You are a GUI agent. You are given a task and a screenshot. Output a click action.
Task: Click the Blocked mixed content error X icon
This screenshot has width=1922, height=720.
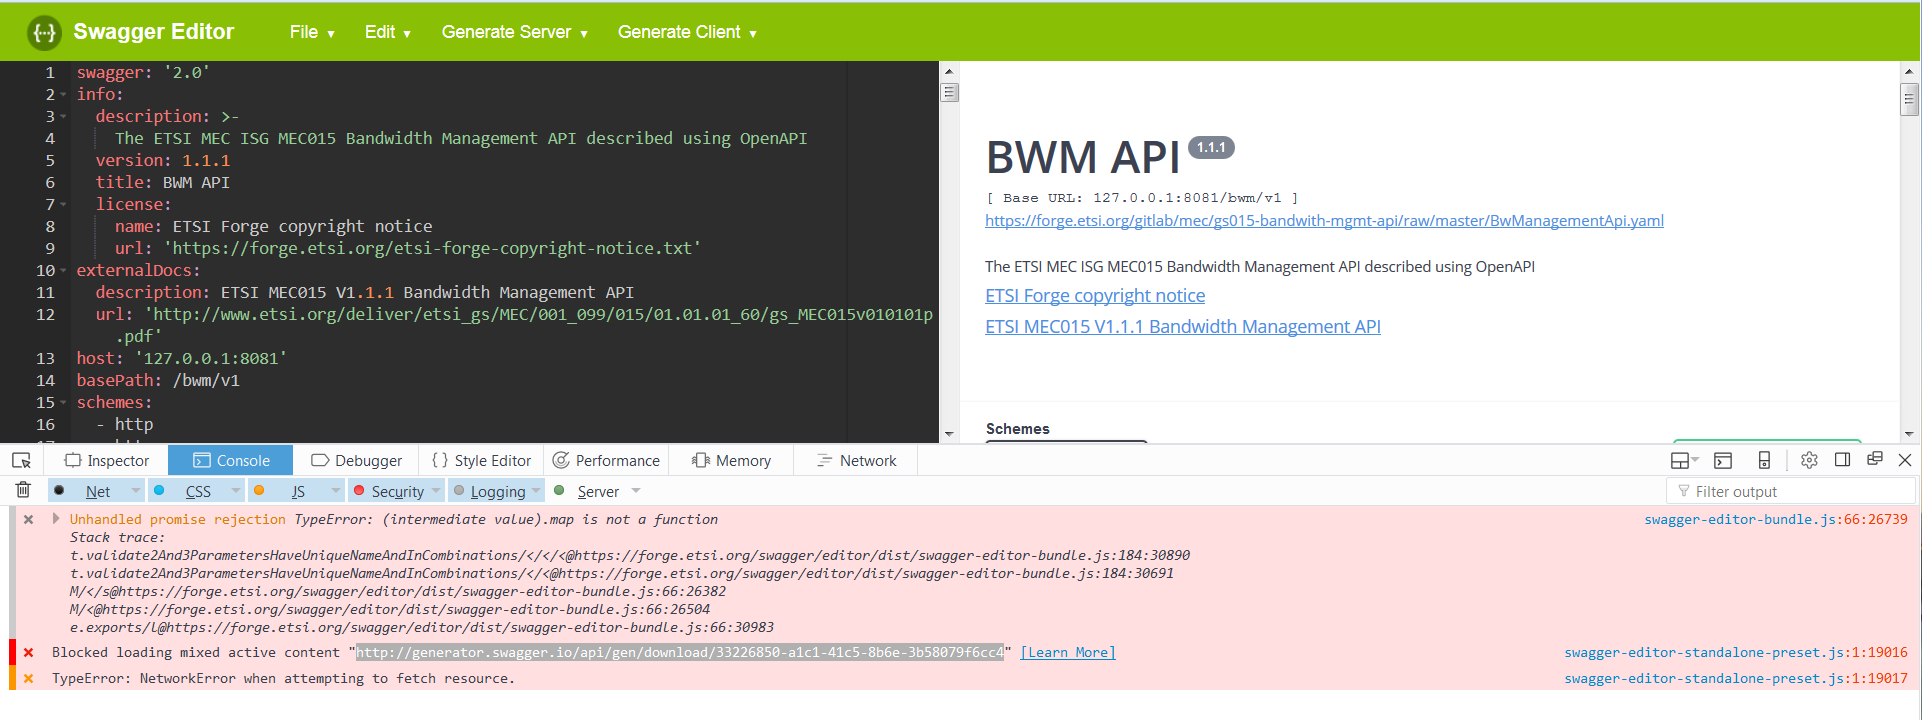click(29, 652)
